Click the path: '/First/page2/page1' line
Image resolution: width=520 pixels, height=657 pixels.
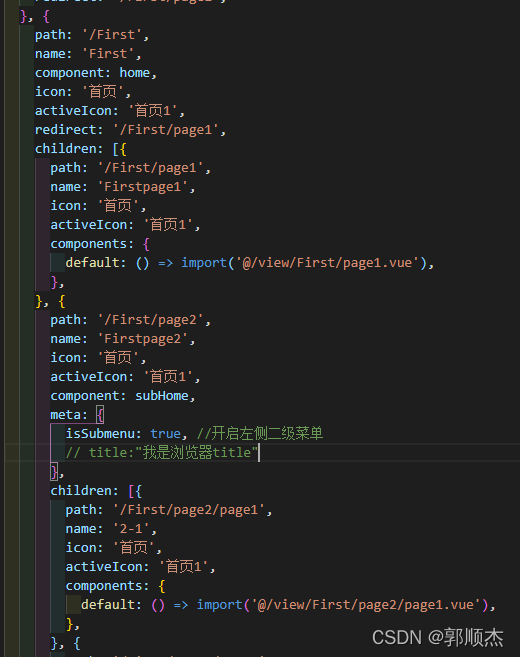pos(169,510)
